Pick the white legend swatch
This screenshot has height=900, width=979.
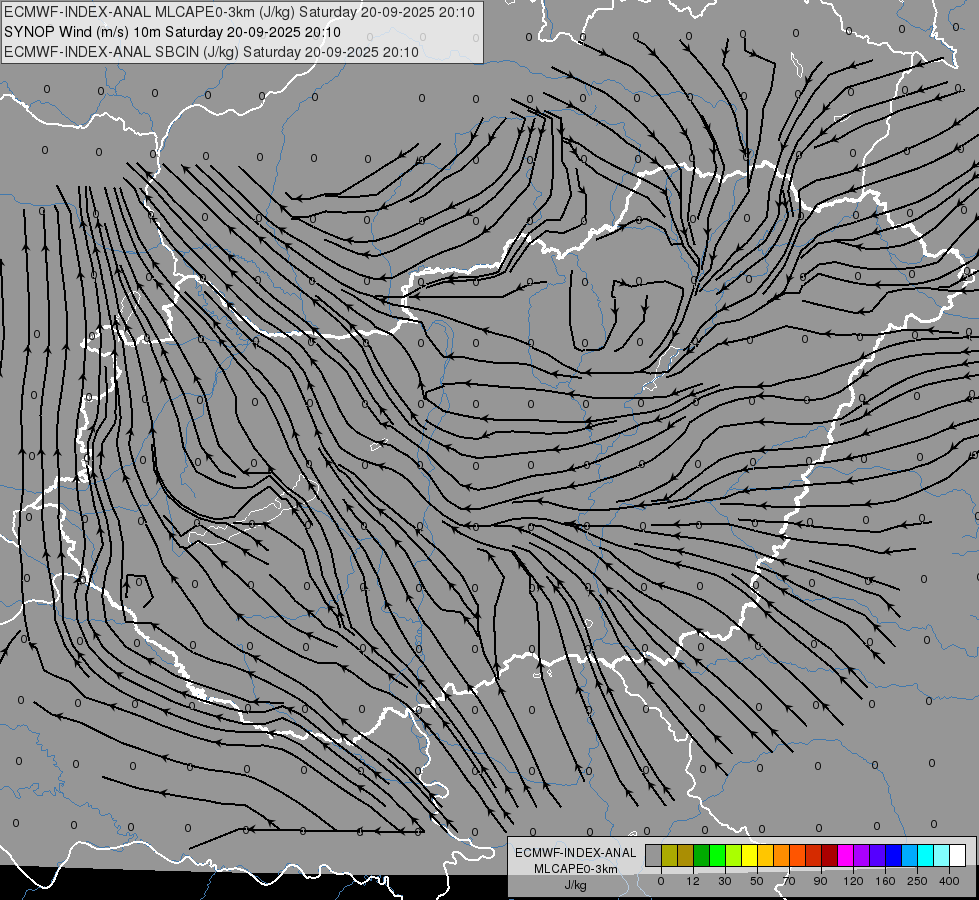958,855
